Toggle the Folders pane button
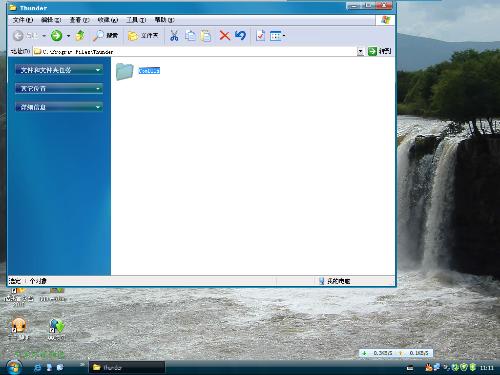 [x=143, y=35]
